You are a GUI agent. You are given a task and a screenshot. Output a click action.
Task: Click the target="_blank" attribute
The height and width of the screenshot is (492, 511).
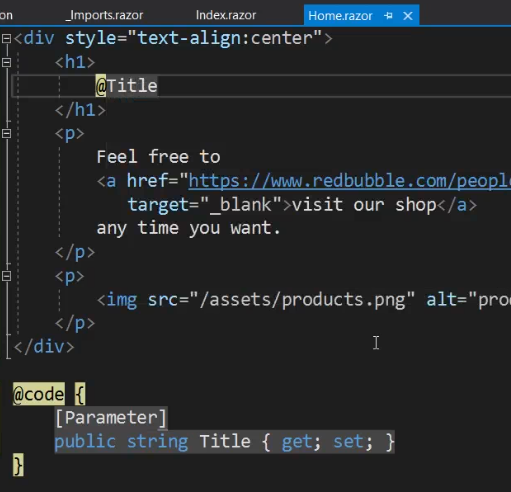pos(205,205)
